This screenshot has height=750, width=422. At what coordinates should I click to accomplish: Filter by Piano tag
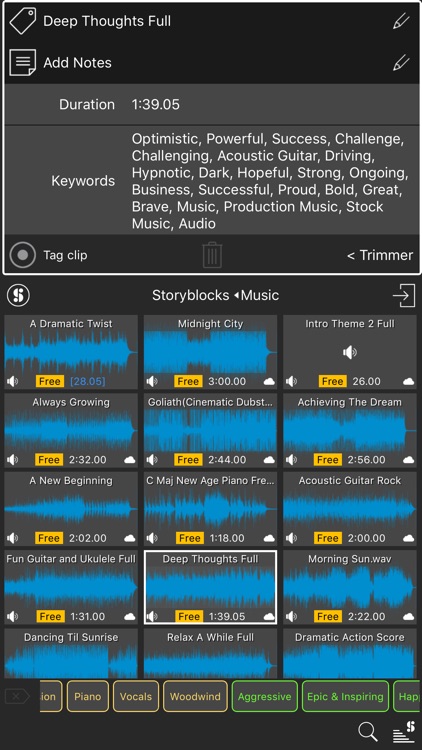pos(88,696)
